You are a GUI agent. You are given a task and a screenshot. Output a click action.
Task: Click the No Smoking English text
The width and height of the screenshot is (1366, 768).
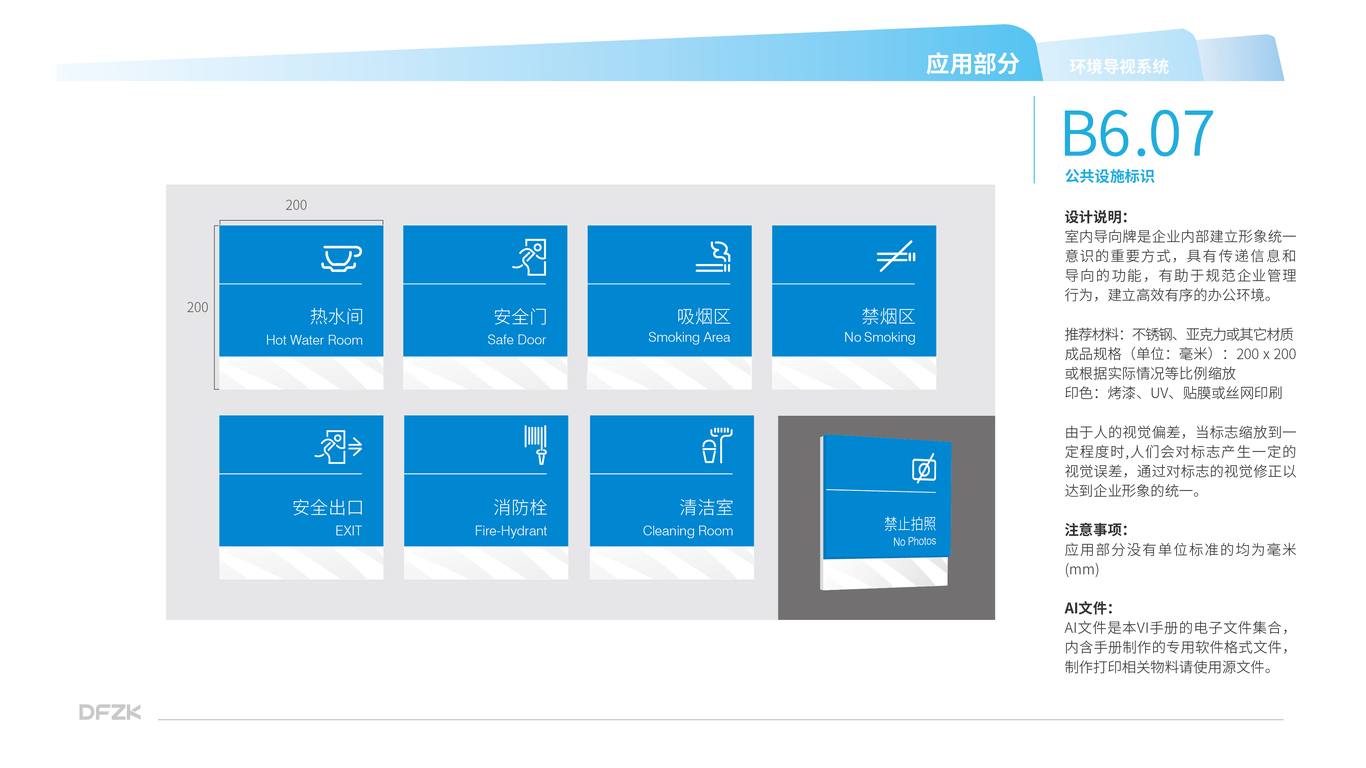point(879,338)
